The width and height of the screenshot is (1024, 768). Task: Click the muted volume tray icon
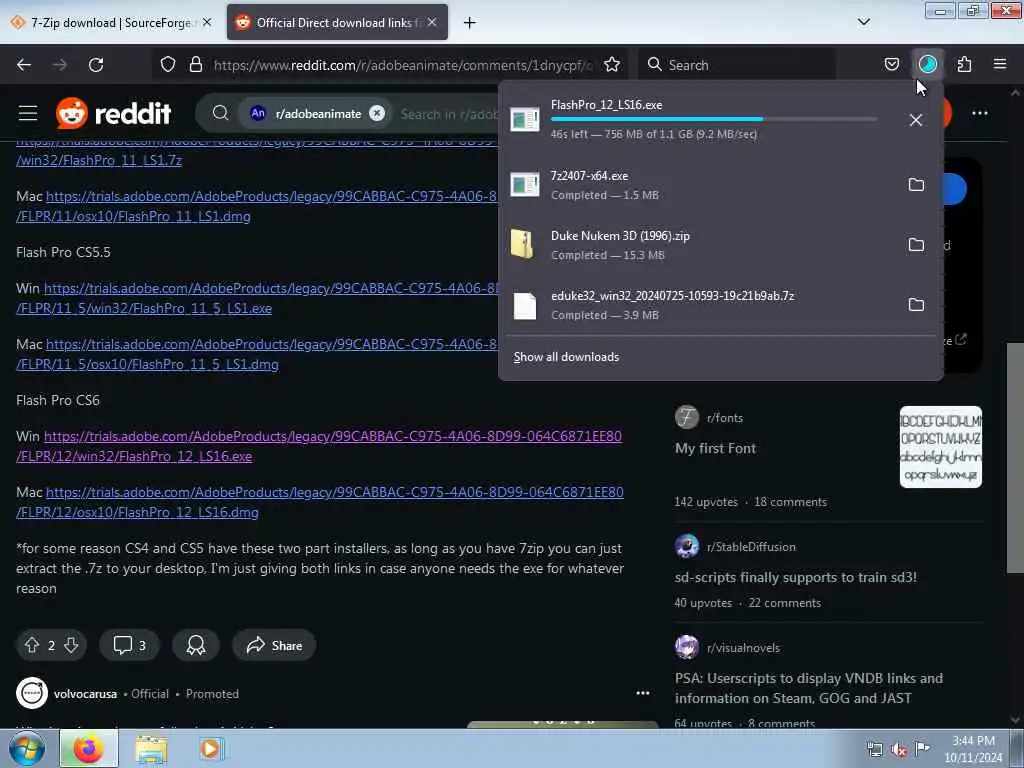pyautogui.click(x=899, y=750)
